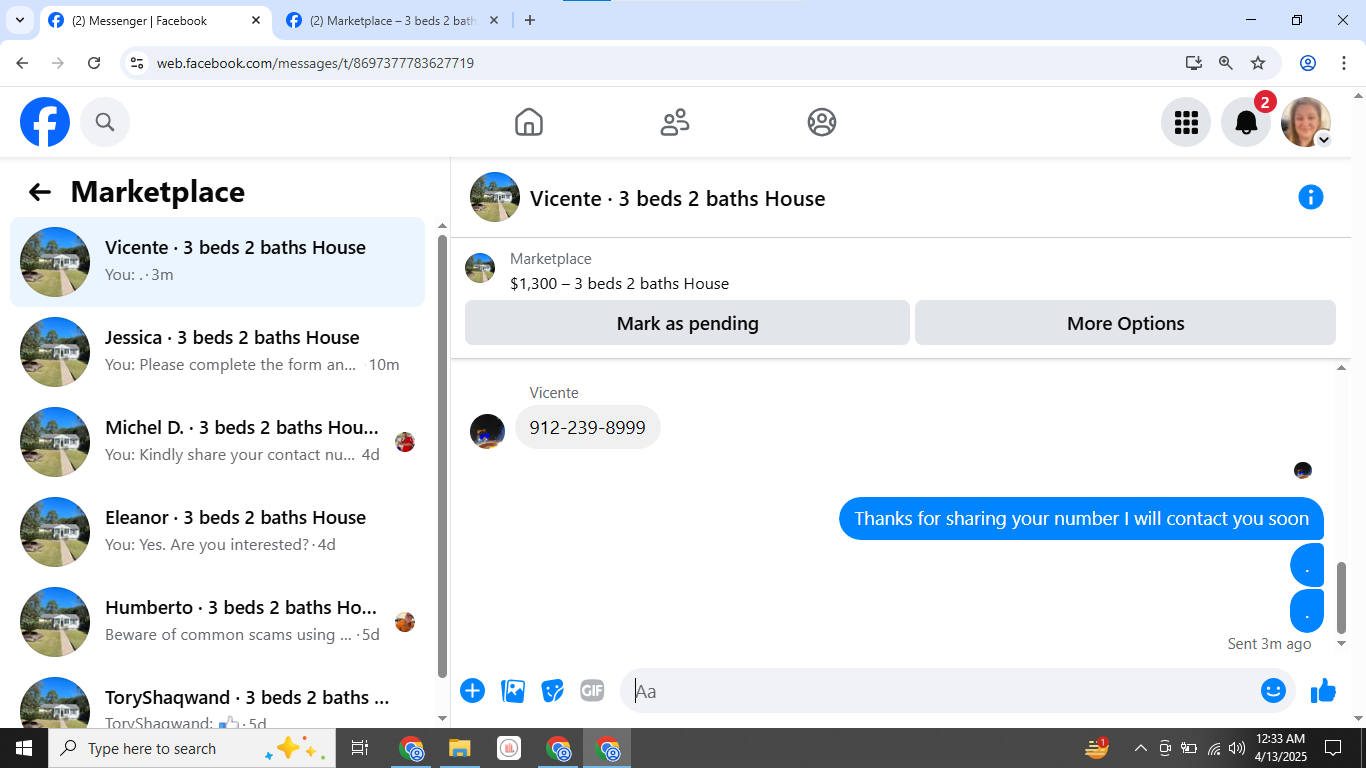Open the Facebook logo home link

(45, 122)
